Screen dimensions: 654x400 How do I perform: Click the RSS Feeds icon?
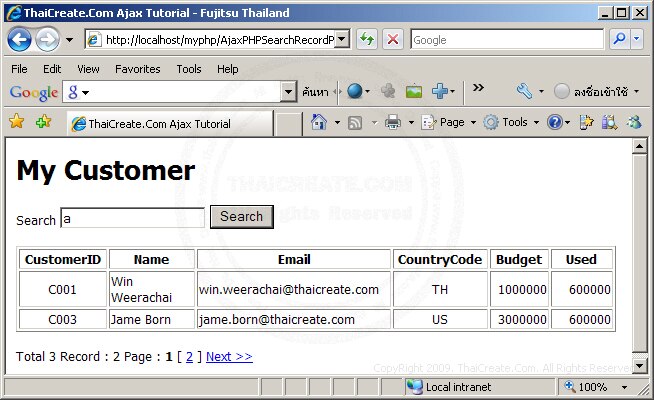click(x=355, y=123)
